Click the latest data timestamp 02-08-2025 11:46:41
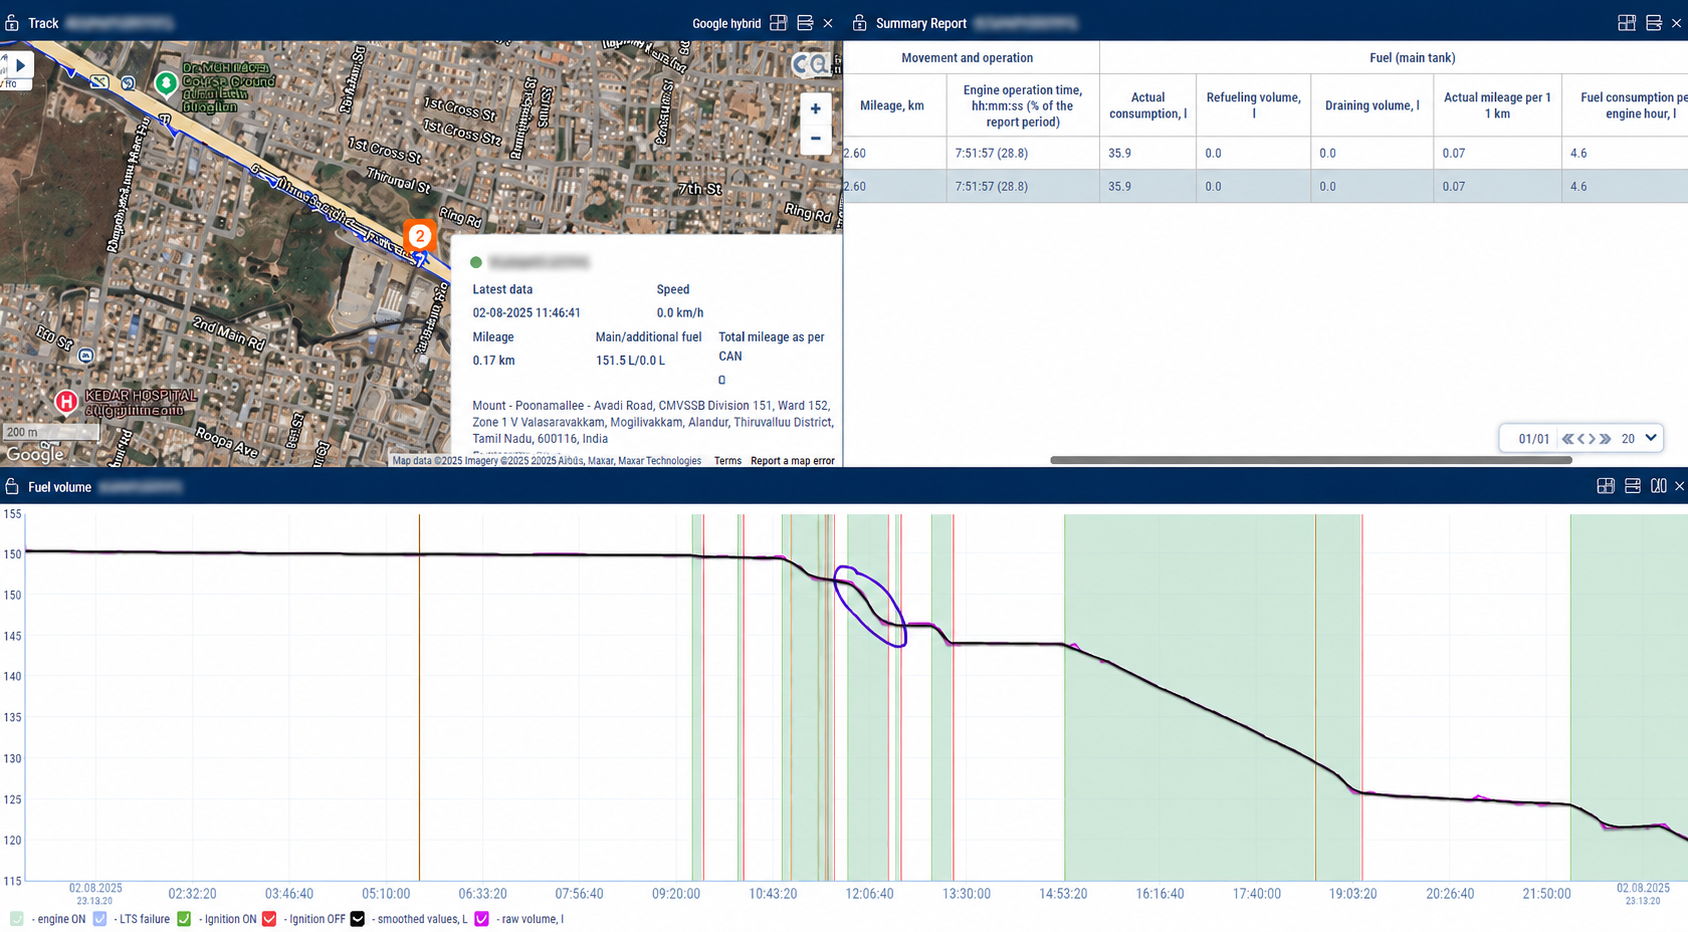 [x=526, y=313]
